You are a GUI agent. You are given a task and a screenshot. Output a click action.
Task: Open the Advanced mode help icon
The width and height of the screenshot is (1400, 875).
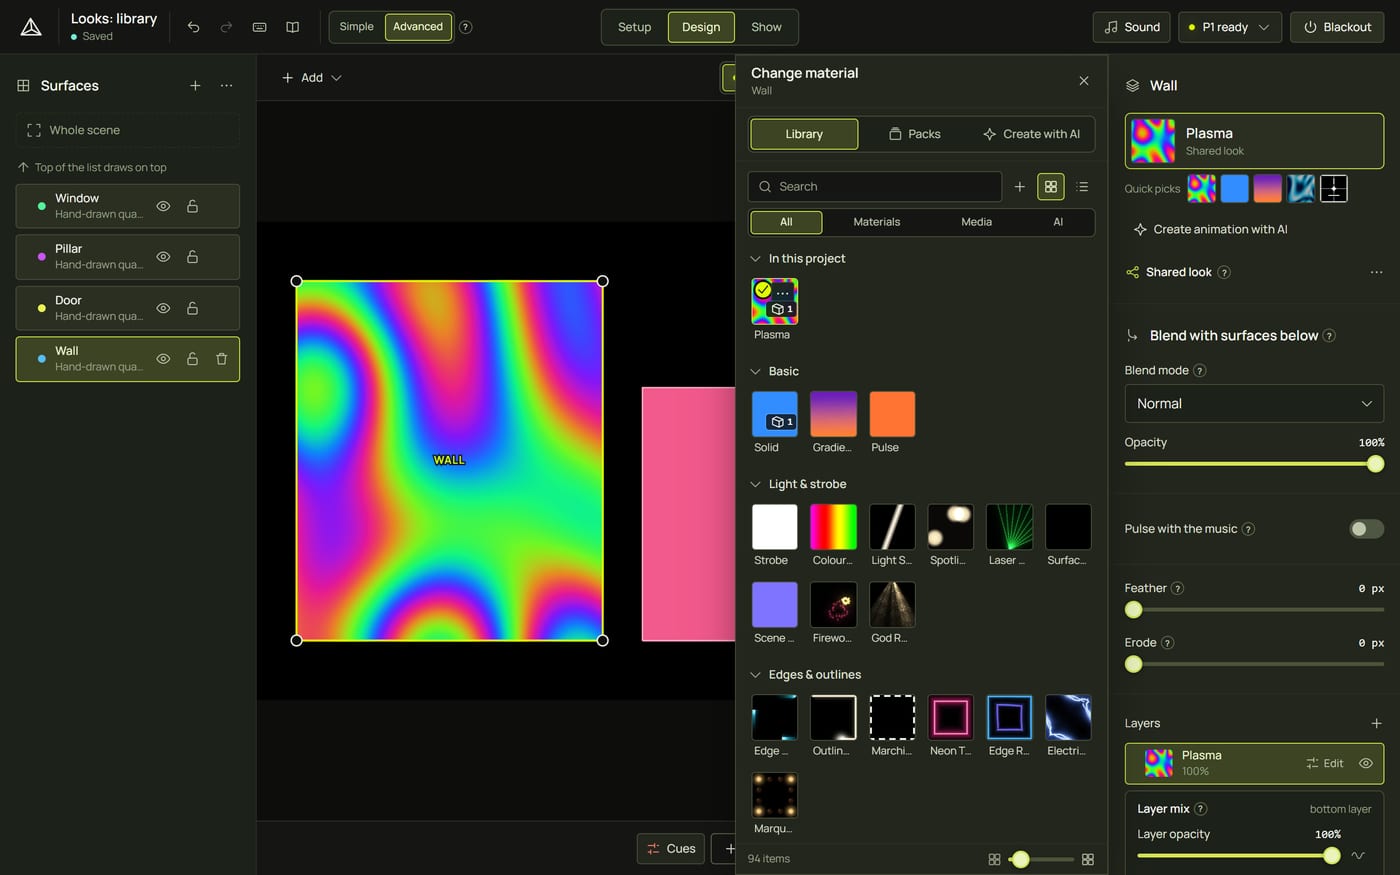click(465, 27)
